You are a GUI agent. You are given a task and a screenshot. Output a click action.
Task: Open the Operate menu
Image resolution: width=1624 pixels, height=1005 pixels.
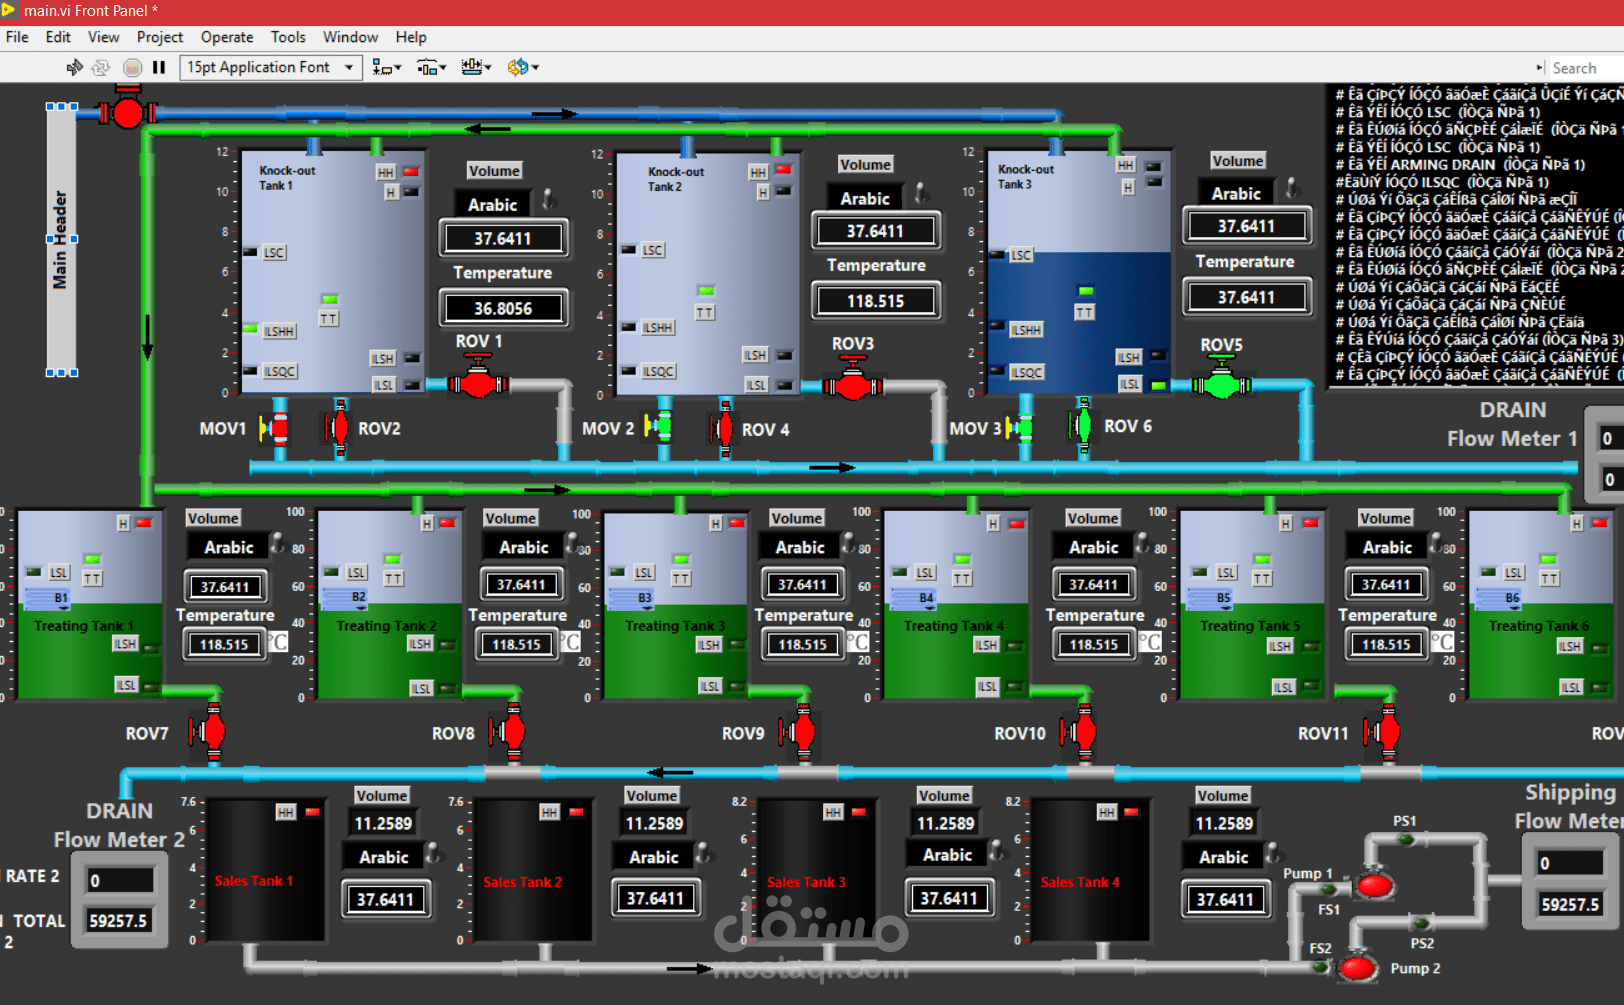click(x=226, y=37)
